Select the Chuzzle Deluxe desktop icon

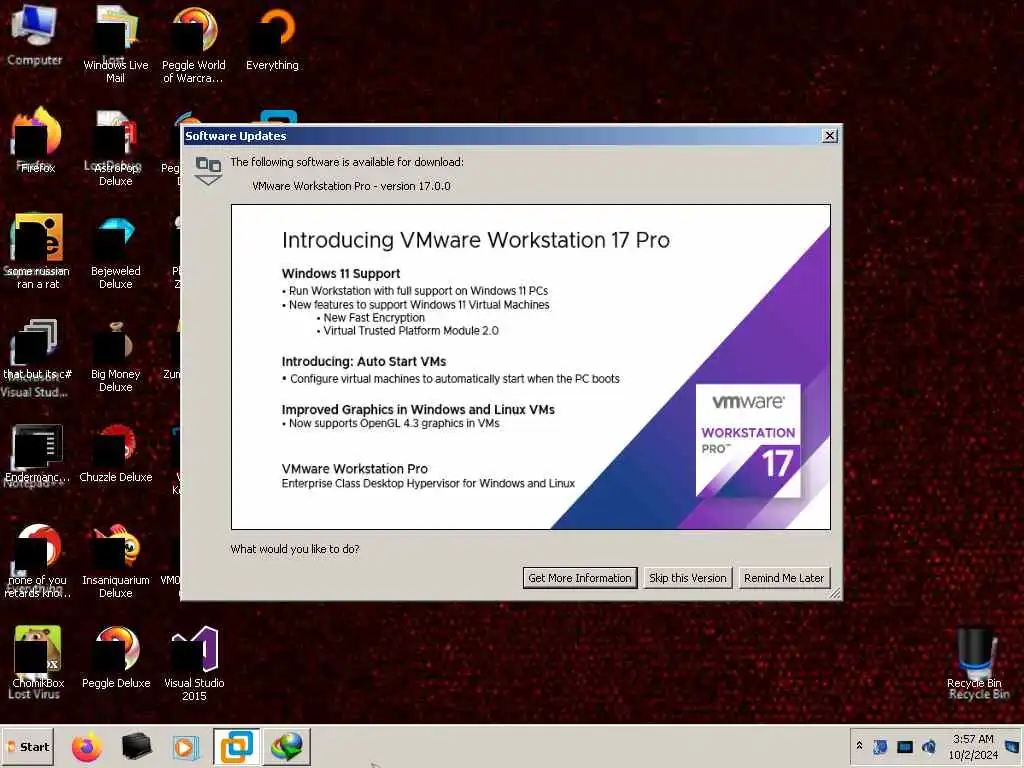pyautogui.click(x=116, y=454)
